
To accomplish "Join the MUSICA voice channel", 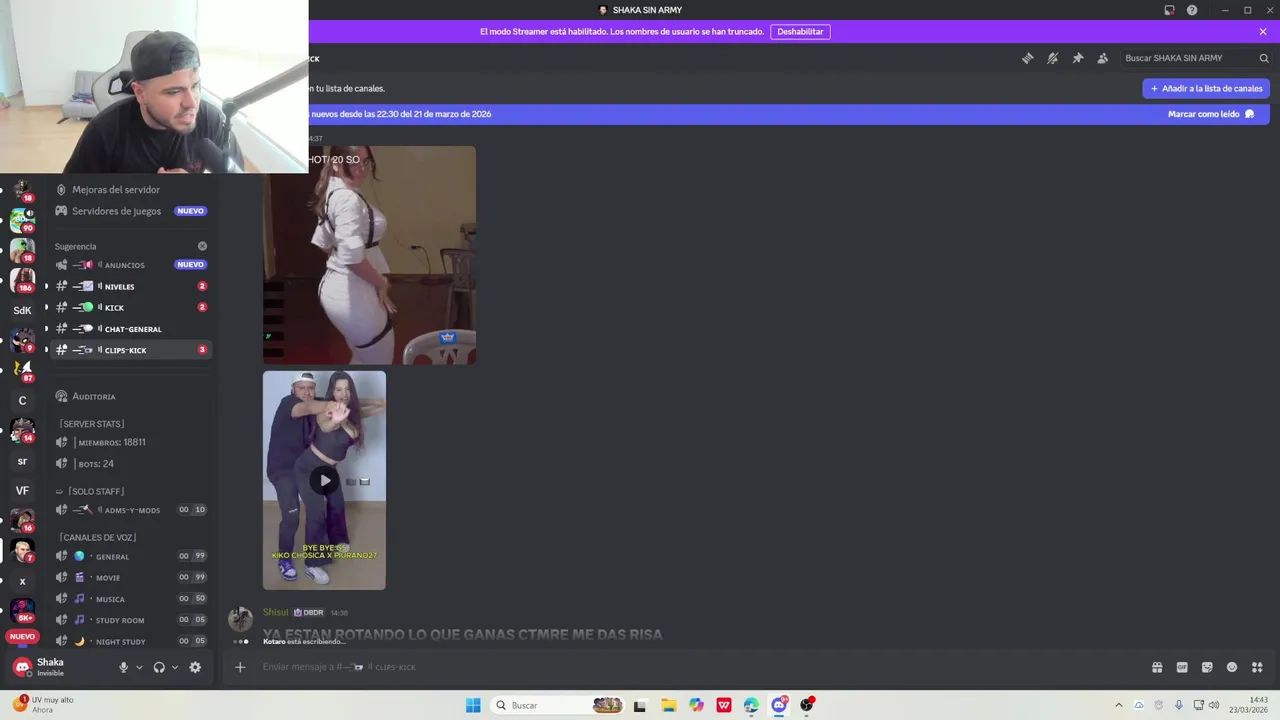I will pos(133,599).
